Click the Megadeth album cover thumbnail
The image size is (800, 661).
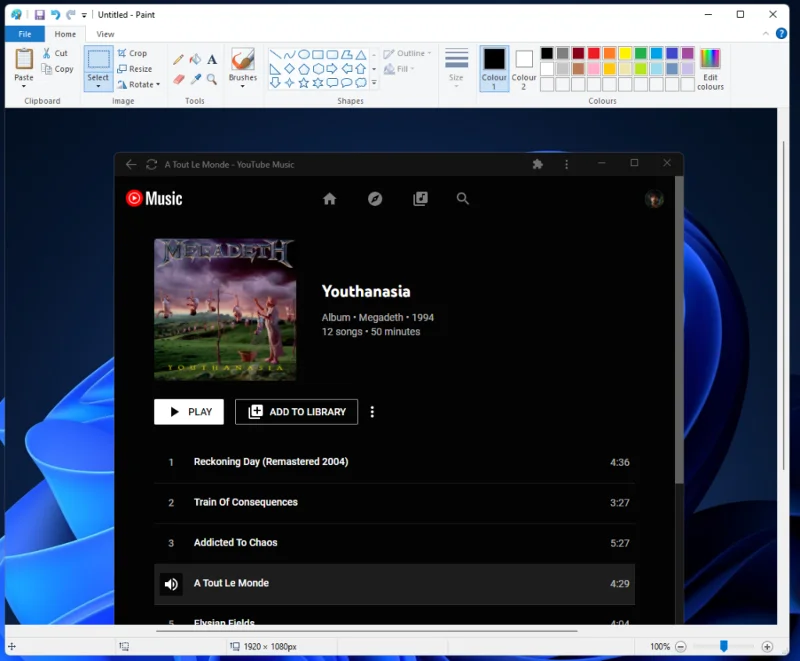coord(225,309)
